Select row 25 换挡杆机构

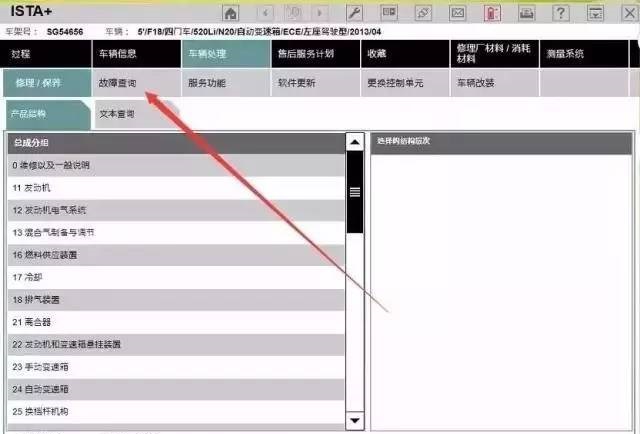pos(176,412)
